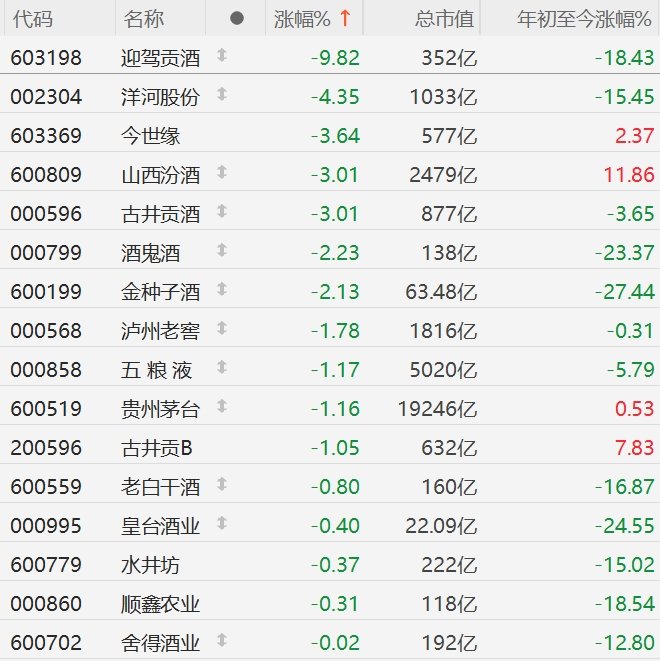Click stock code 000858
This screenshot has height=661, width=660.
(46, 370)
